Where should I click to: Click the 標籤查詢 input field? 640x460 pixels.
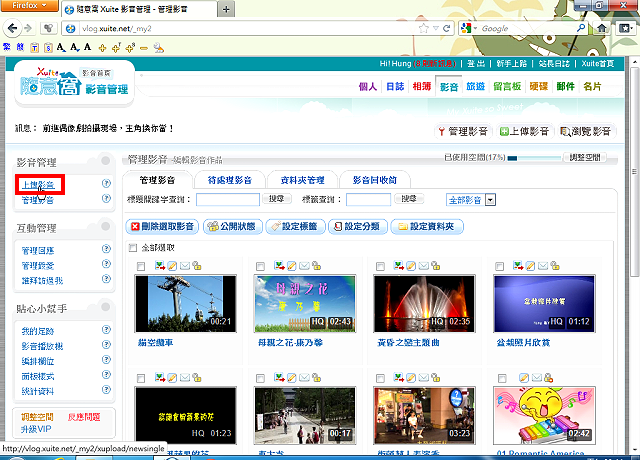pyautogui.click(x=369, y=200)
